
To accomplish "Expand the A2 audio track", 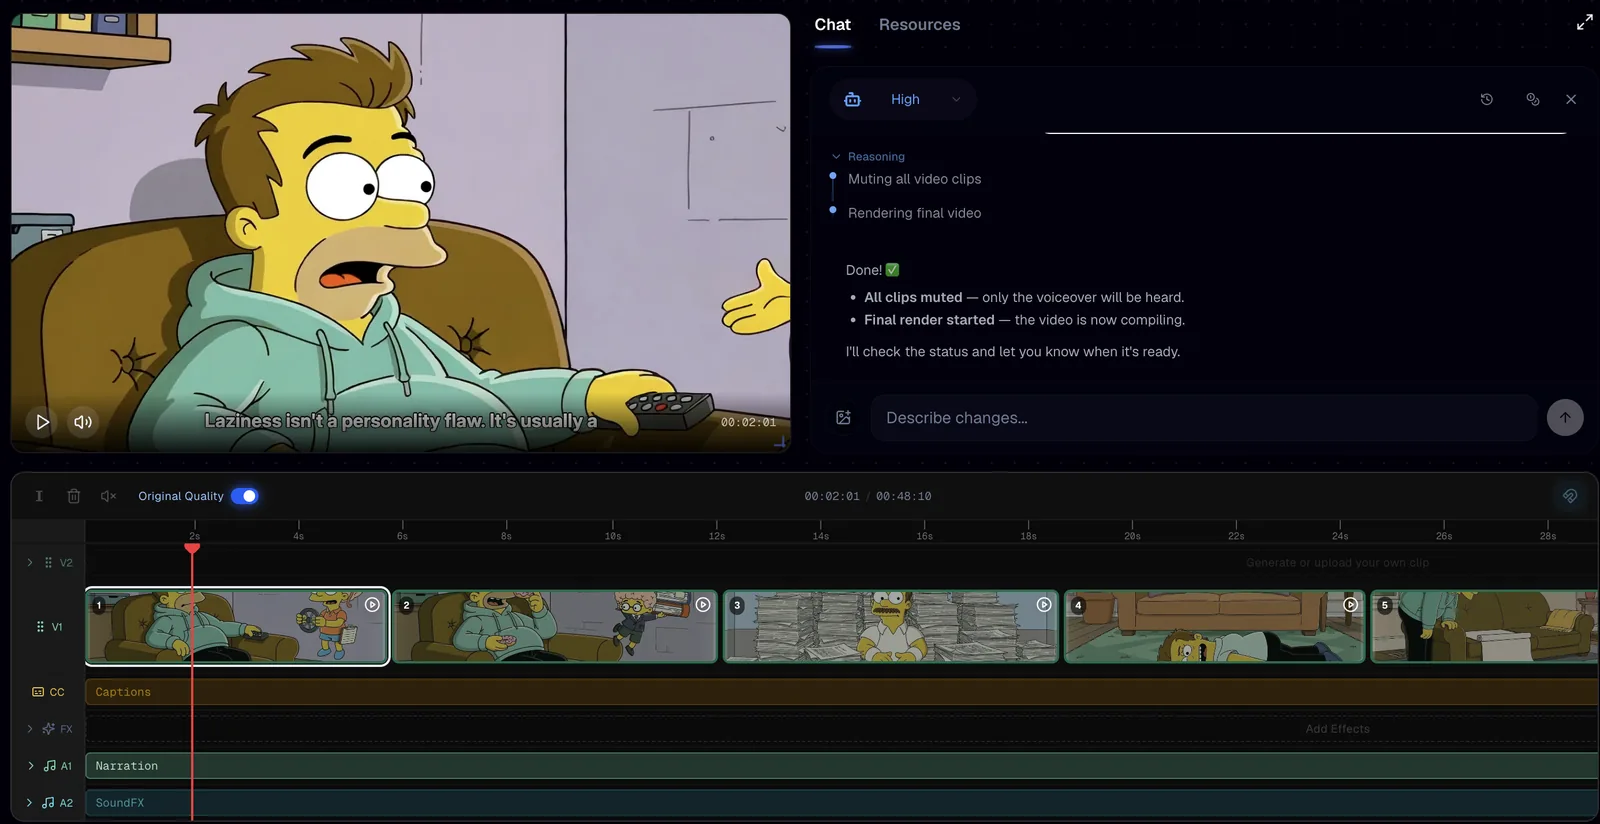I will tap(29, 803).
